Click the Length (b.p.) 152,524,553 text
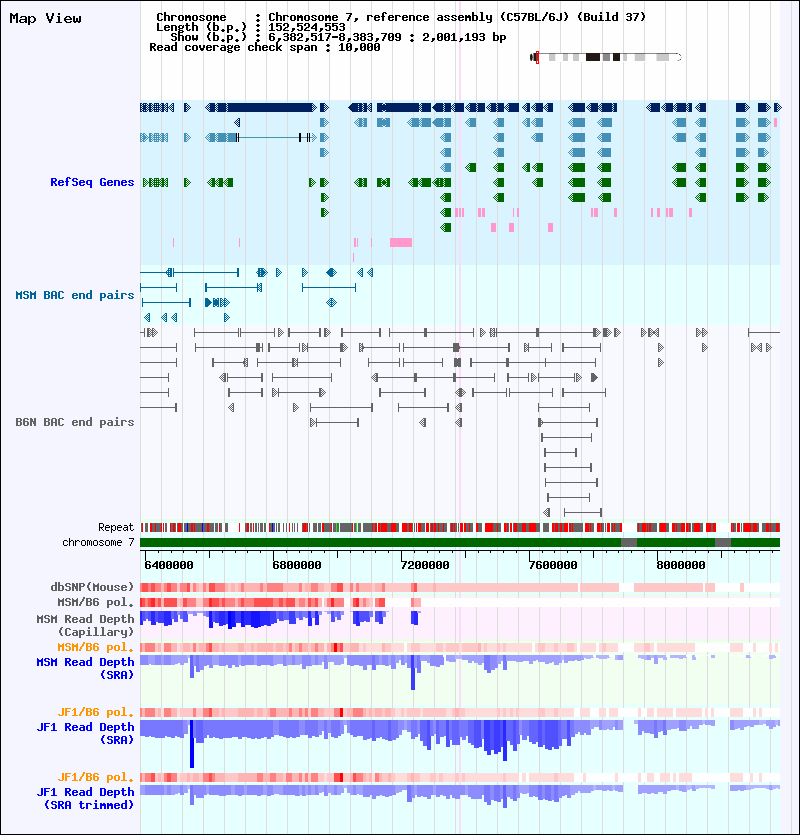This screenshot has width=800, height=835. 250,27
